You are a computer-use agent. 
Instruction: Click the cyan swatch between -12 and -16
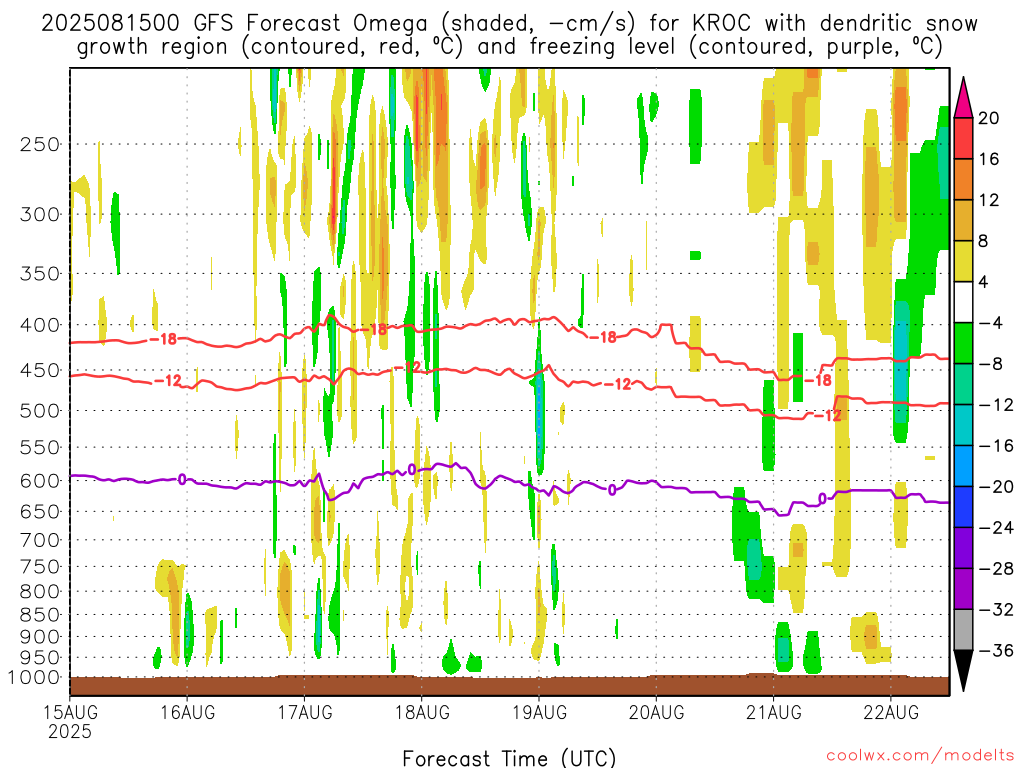coord(963,425)
